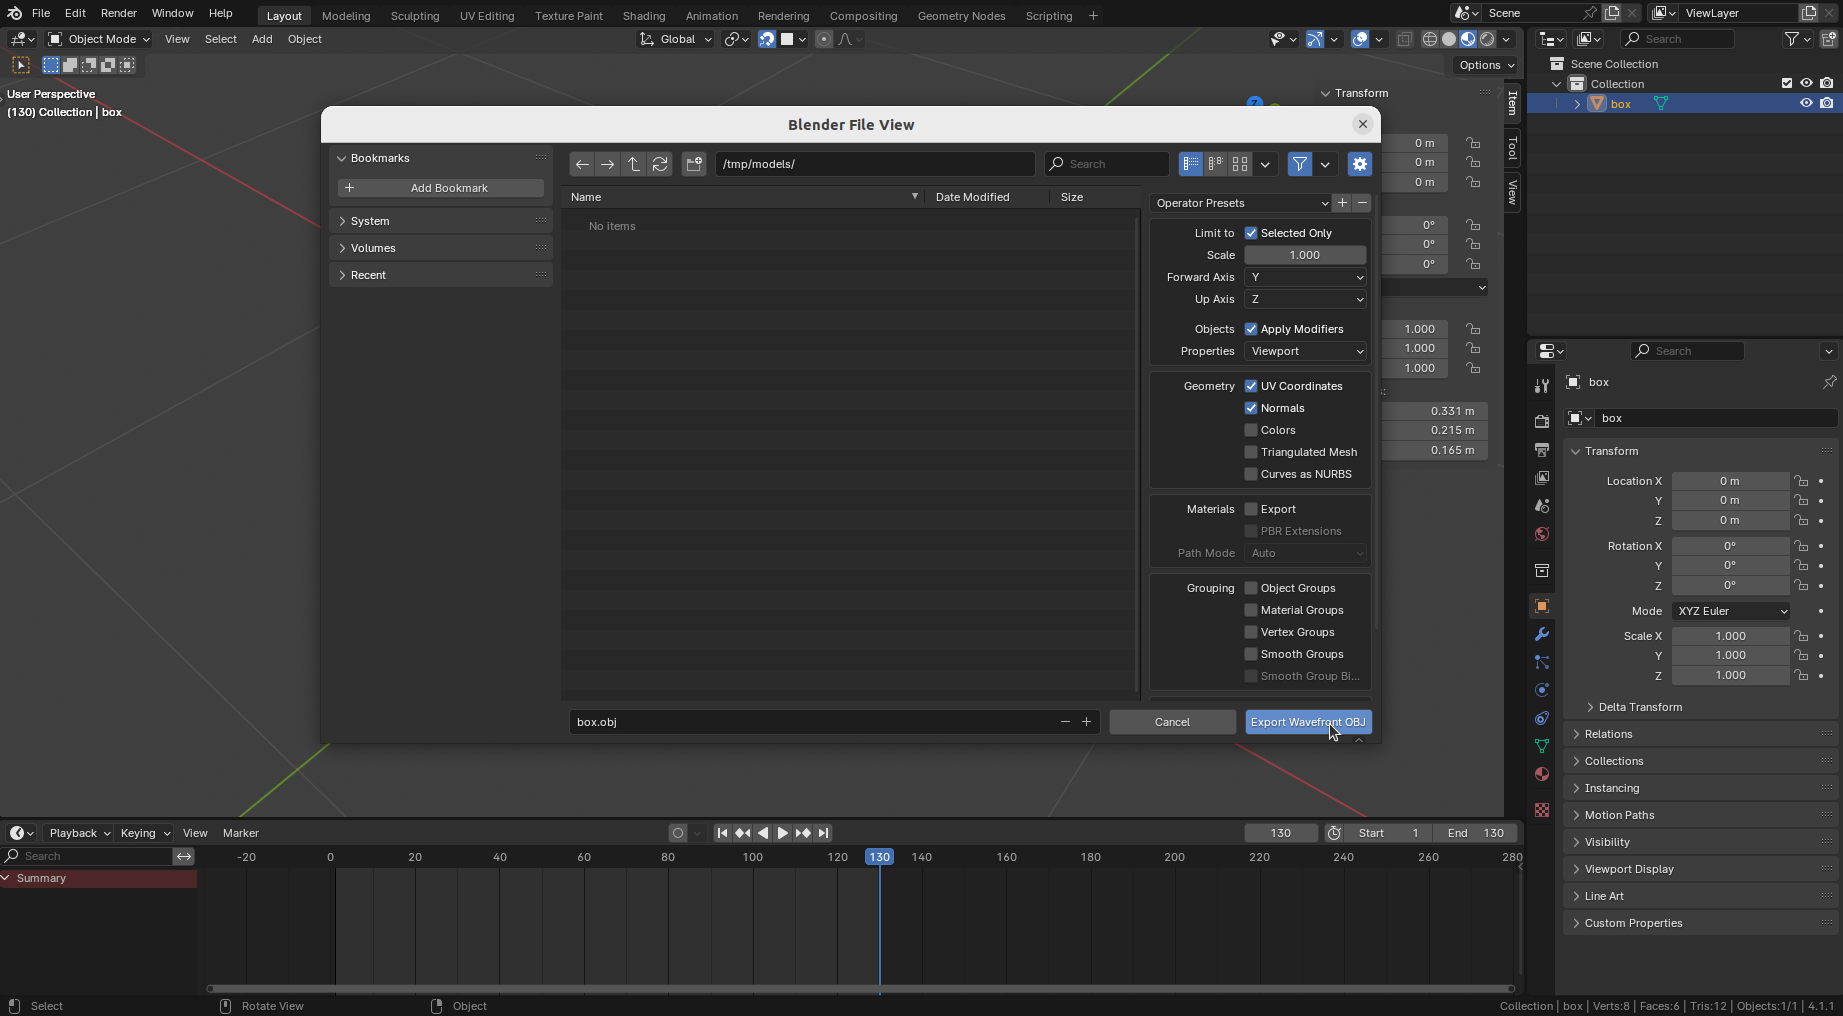Navigate to parent directory
The image size is (1843, 1016).
coord(634,164)
